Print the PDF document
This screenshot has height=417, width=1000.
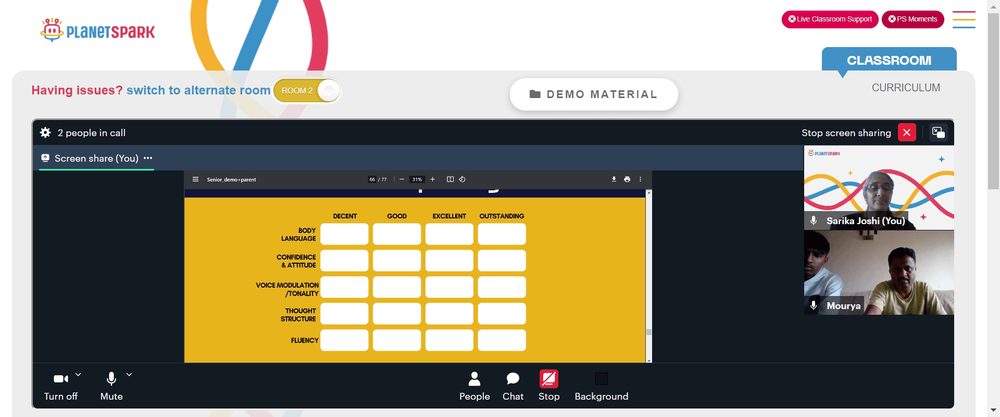pos(627,179)
